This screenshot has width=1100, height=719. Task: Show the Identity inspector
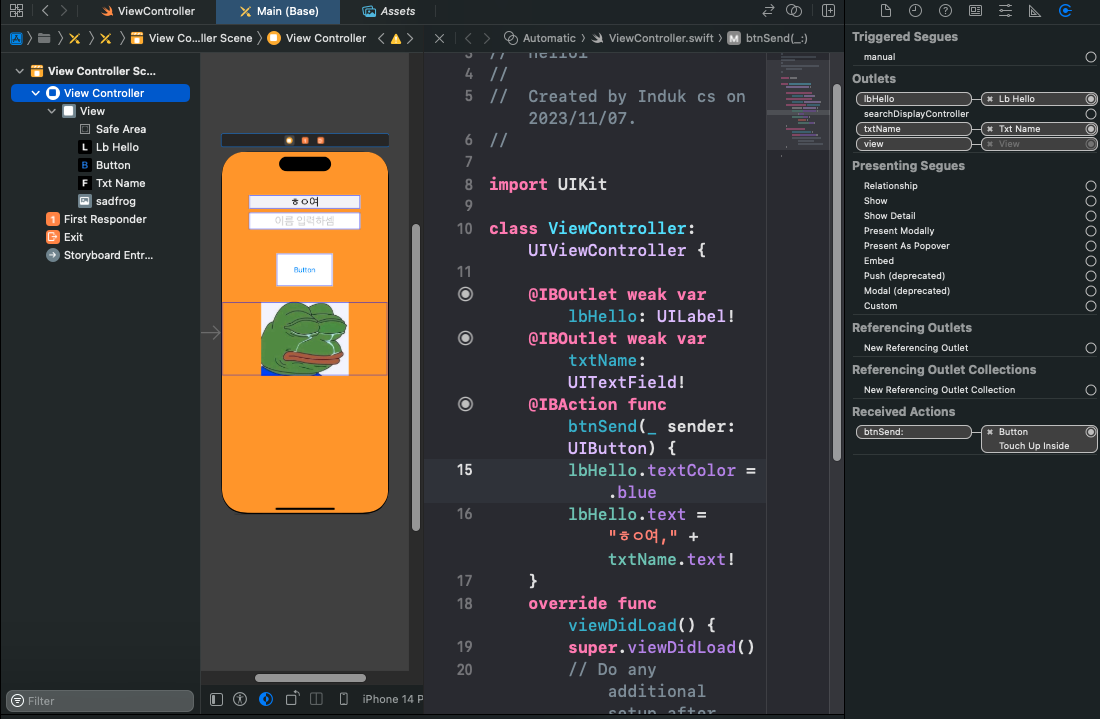coord(975,11)
